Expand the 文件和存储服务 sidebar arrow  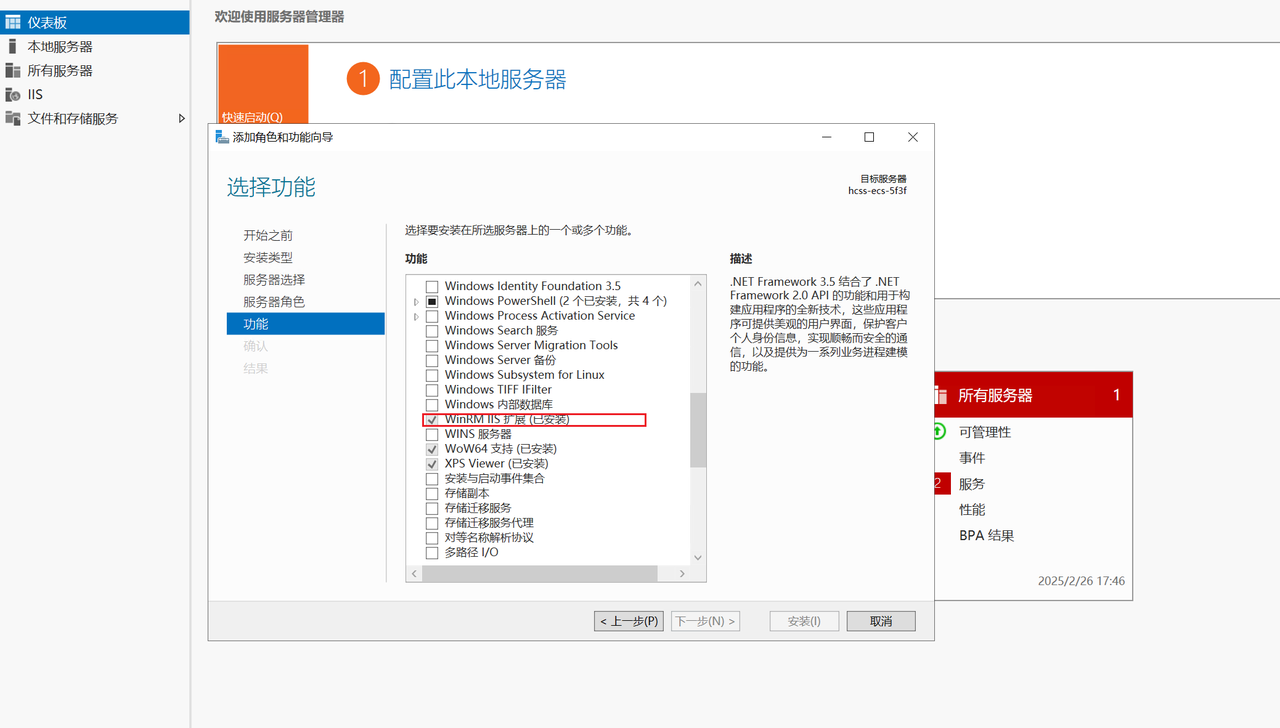181,118
